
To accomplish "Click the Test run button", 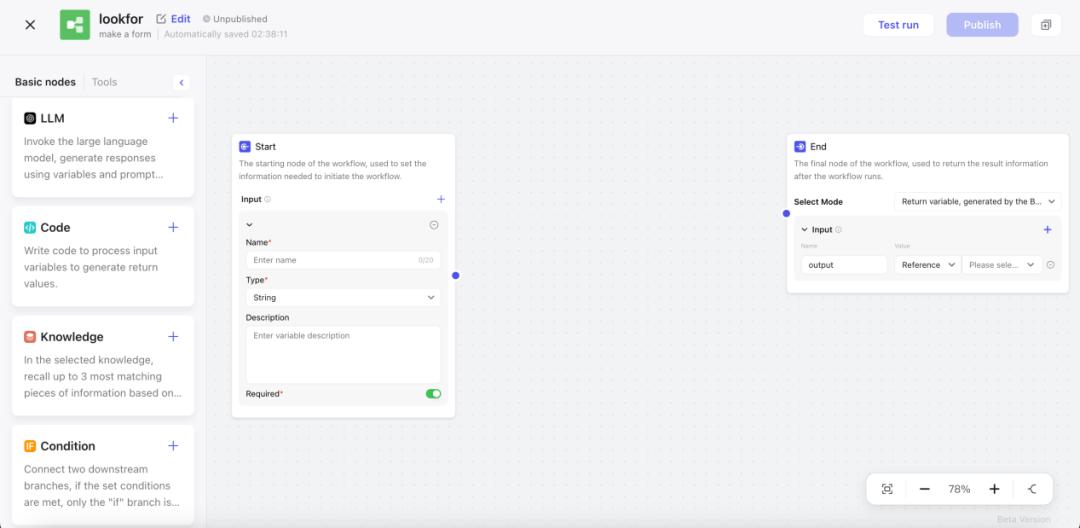I will [898, 25].
